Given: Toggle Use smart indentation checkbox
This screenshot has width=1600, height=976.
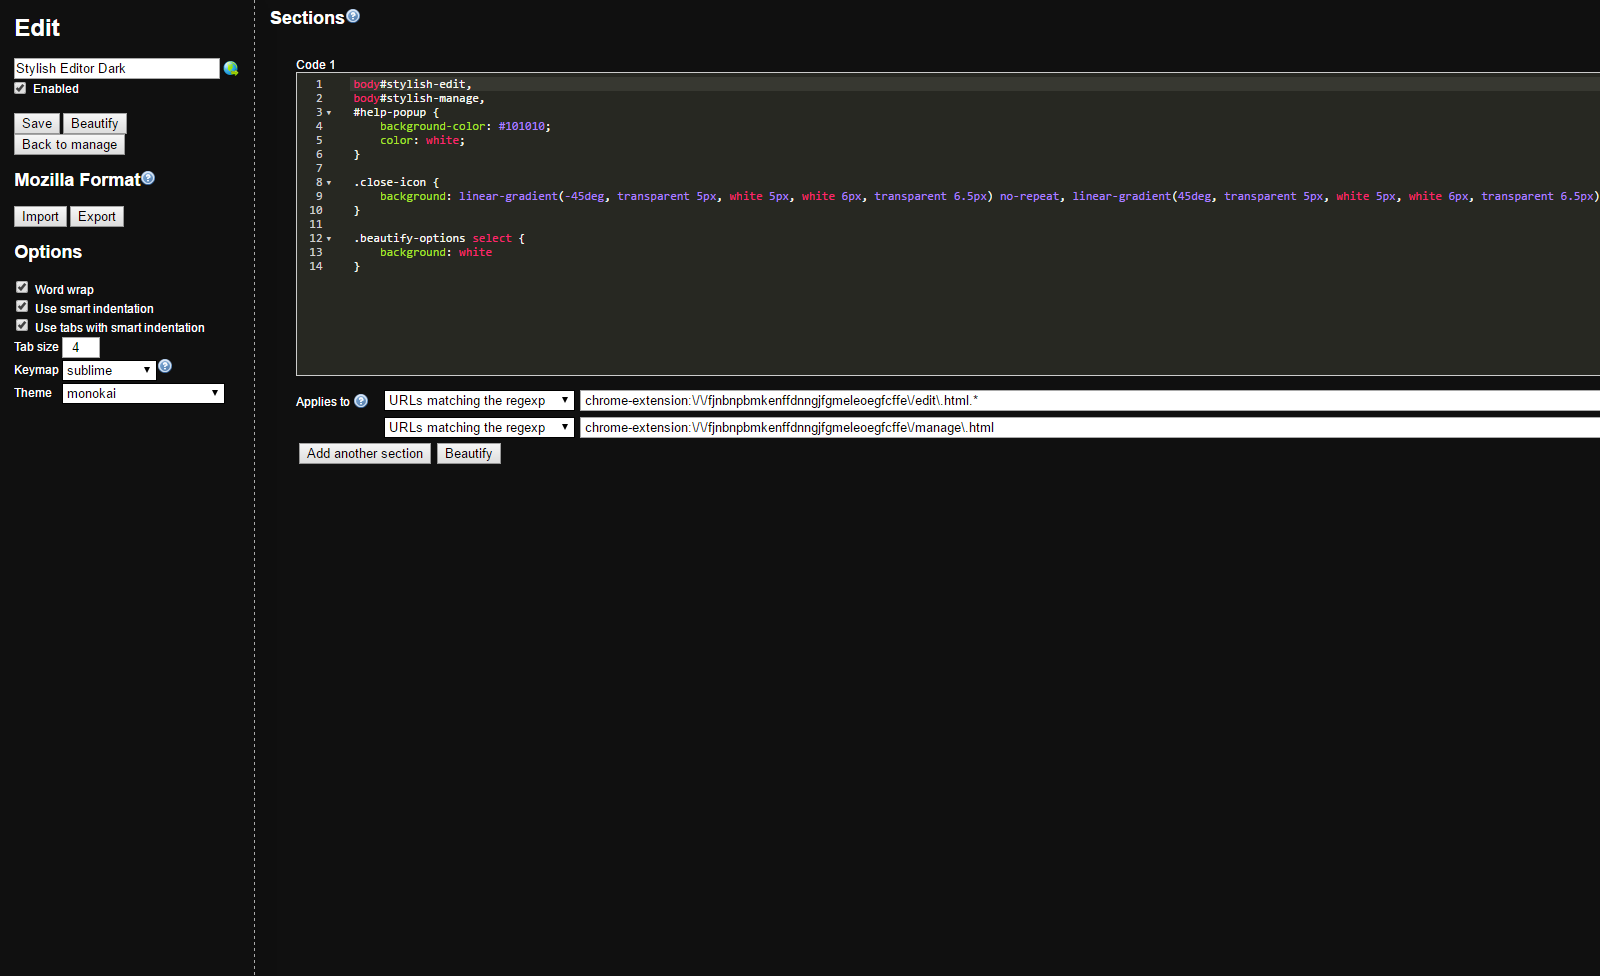Looking at the screenshot, I should click(x=22, y=306).
